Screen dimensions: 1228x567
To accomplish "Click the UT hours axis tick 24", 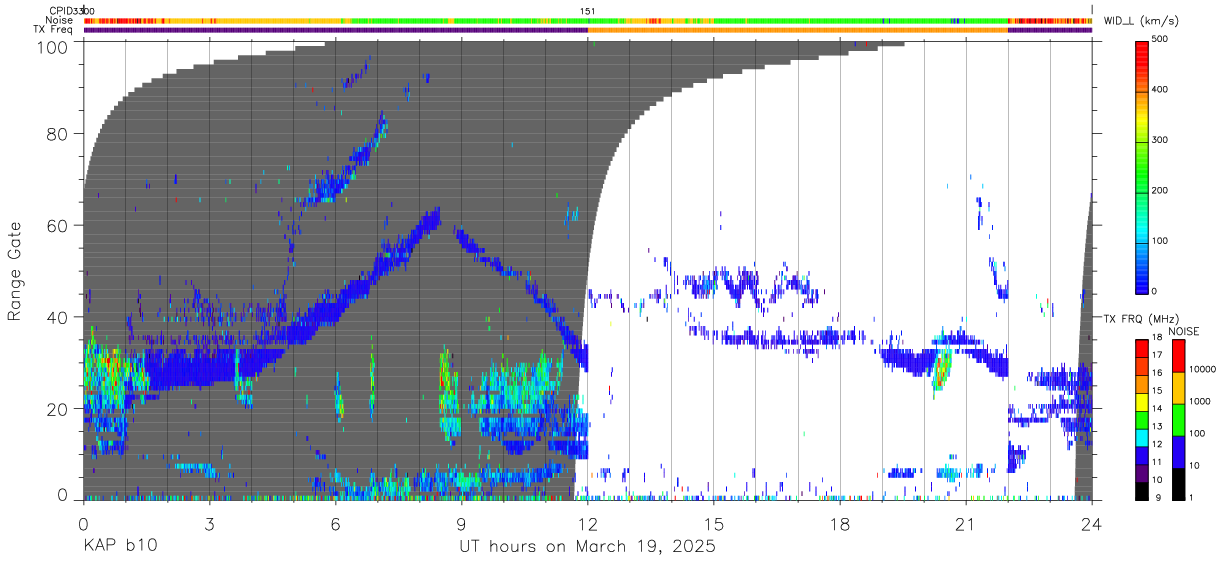I will (1092, 524).
